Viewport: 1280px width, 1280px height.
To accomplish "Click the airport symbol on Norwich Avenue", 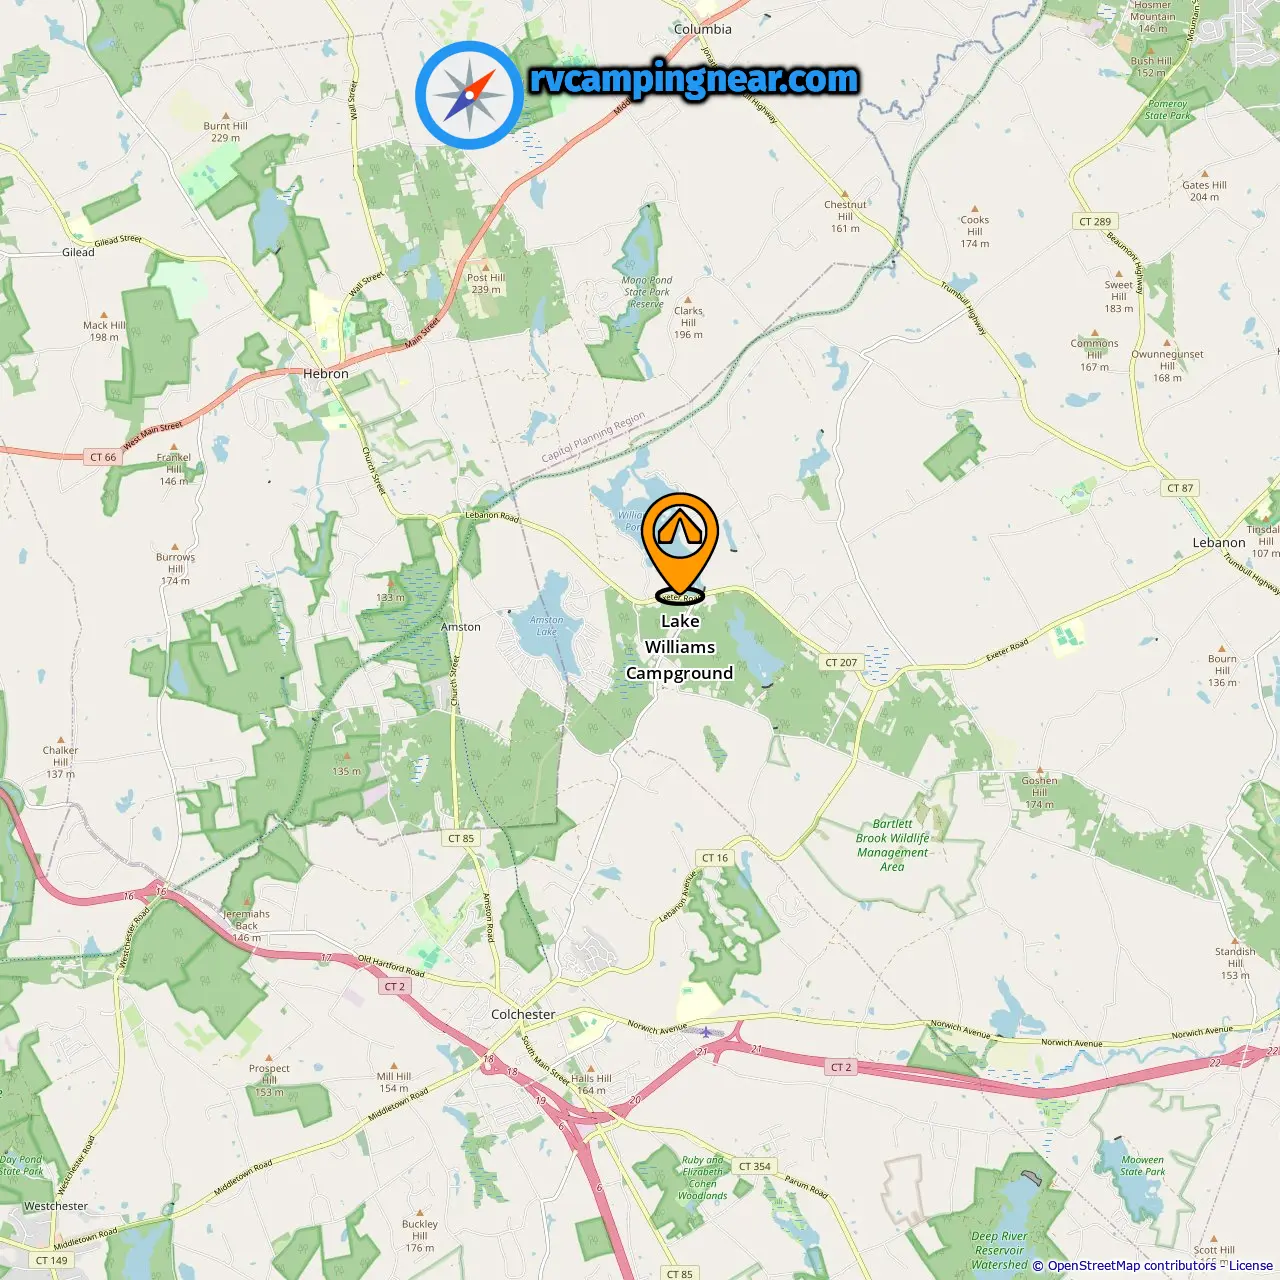I will (706, 1031).
